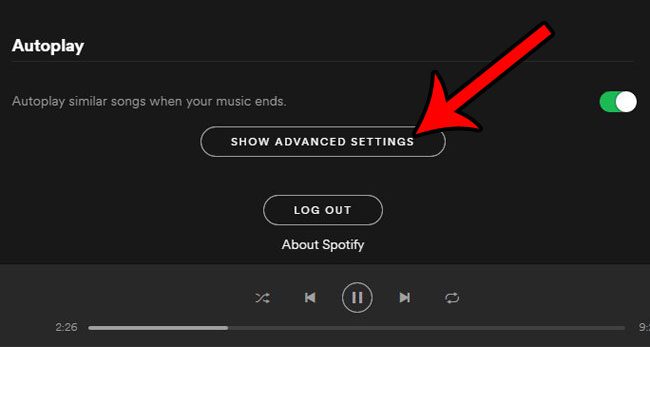650x404 pixels.
Task: Skip to the previous track
Action: 310,298
